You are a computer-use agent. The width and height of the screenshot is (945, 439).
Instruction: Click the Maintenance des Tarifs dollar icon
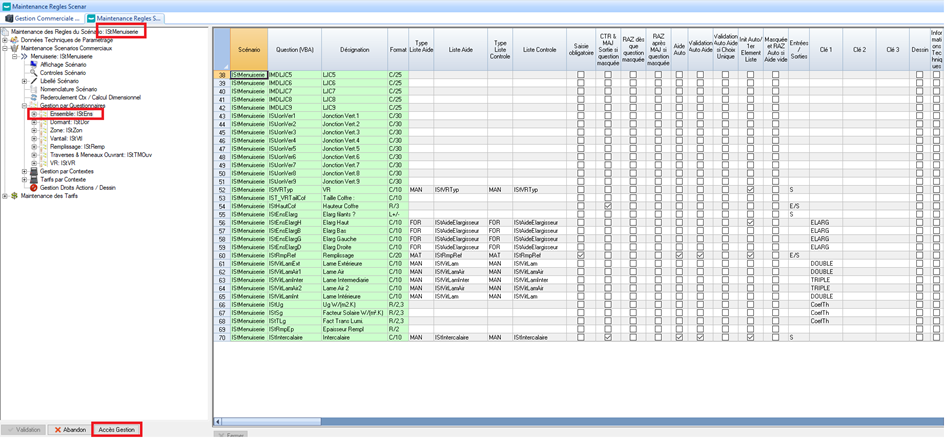[x=15, y=196]
